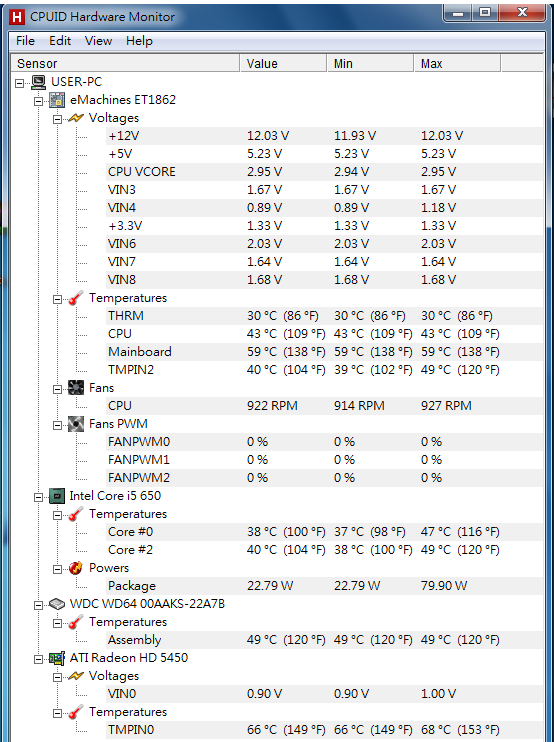554x742 pixels.
Task: Open the Edit menu
Action: point(60,41)
